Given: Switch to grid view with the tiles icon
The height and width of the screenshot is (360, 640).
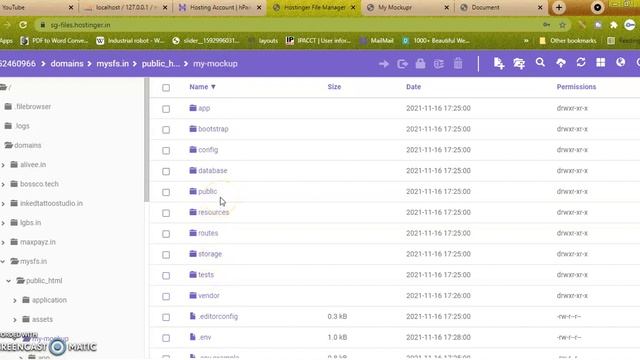Looking at the screenshot, I should pyautogui.click(x=600, y=62).
